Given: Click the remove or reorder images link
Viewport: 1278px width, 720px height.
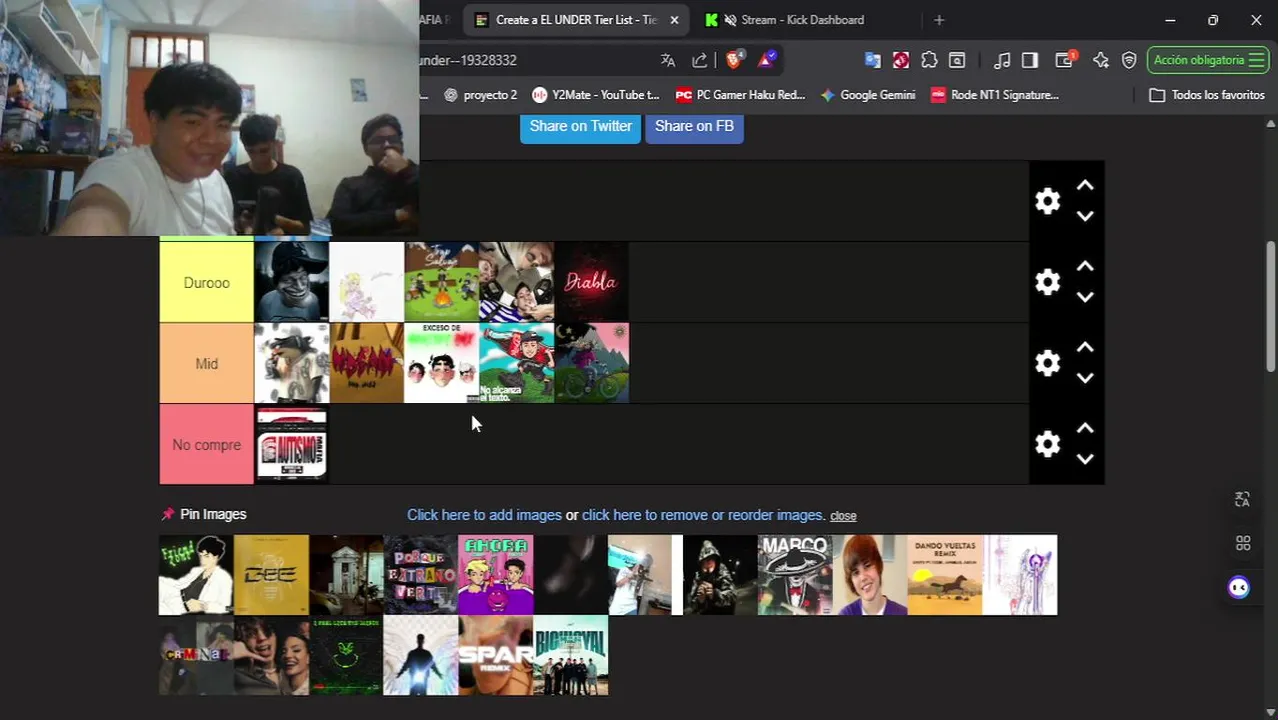Looking at the screenshot, I should (703, 515).
